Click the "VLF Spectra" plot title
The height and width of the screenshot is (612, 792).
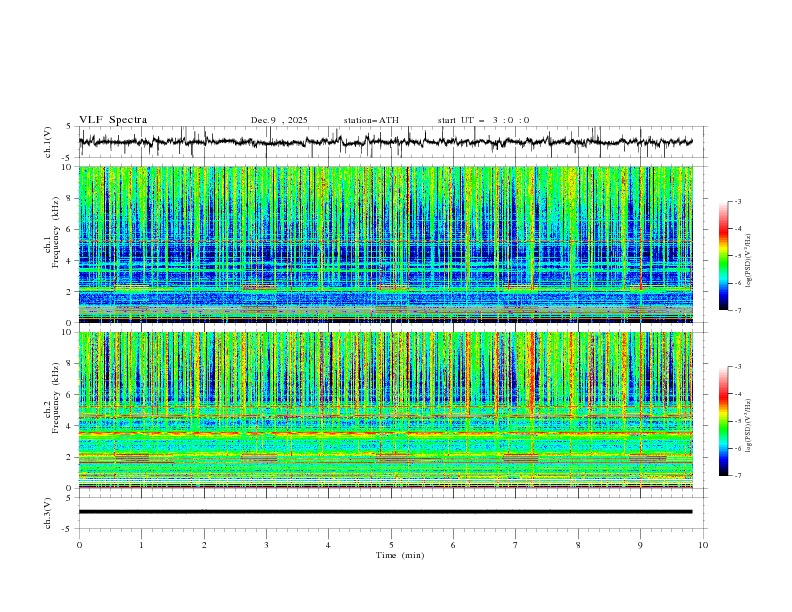pos(113,120)
